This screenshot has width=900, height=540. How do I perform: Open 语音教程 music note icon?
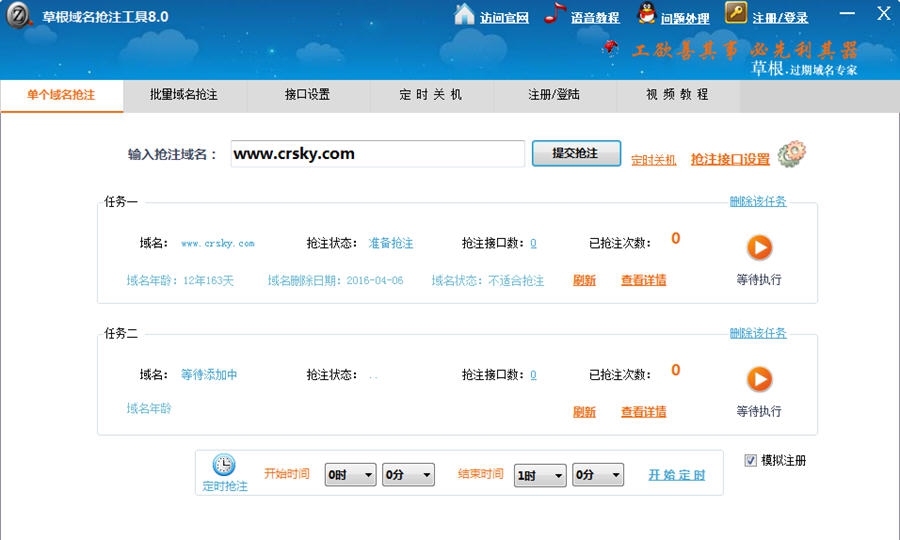click(555, 15)
